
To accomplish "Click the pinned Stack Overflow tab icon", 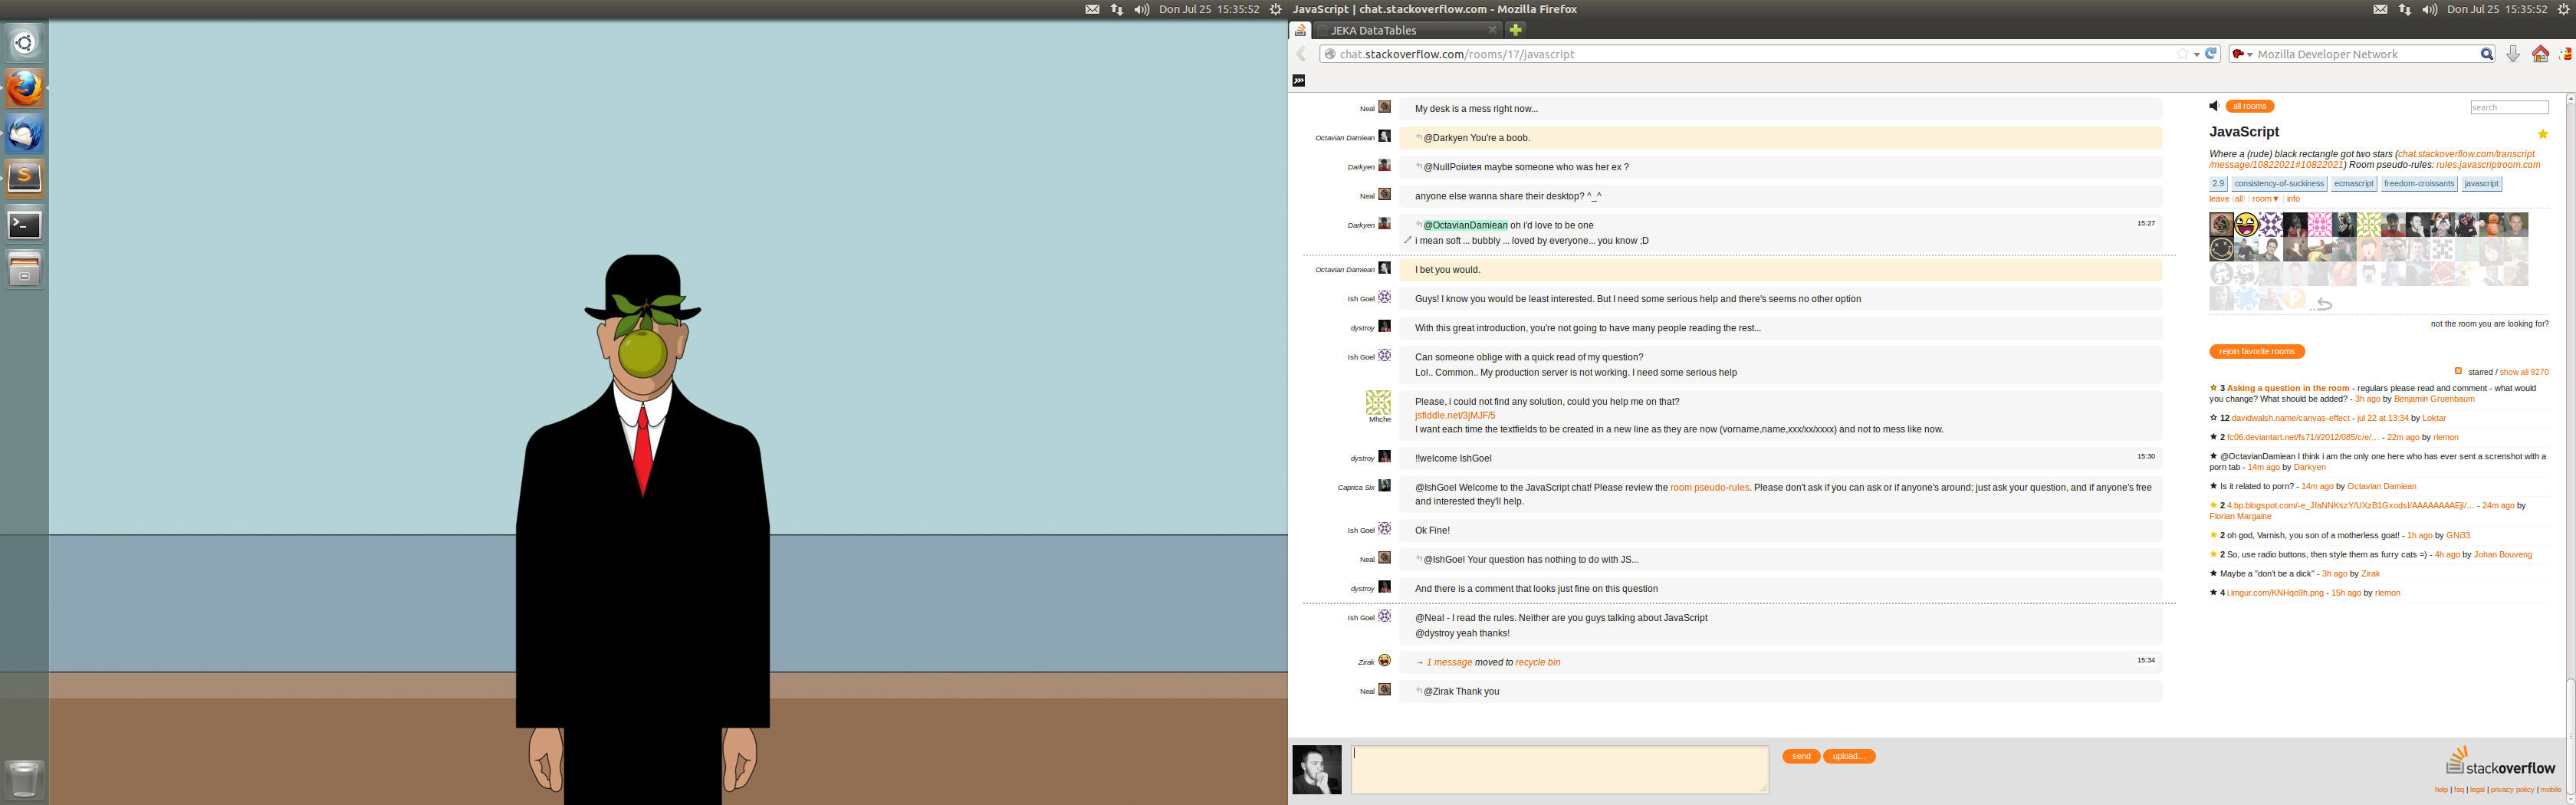I will 1300,30.
